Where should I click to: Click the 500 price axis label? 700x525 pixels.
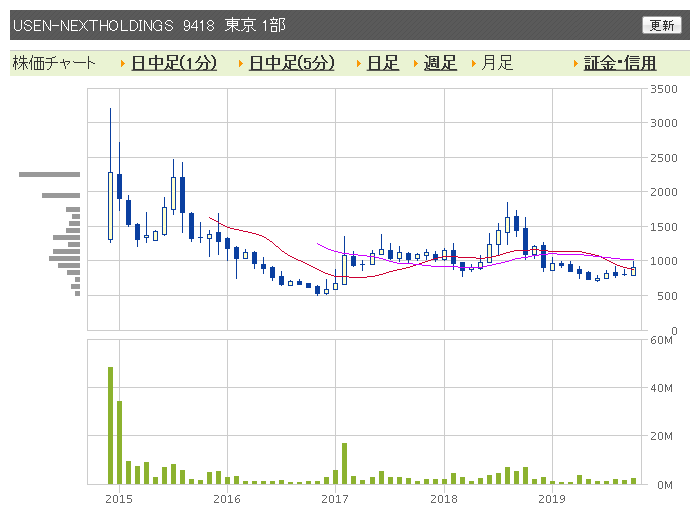click(x=667, y=296)
